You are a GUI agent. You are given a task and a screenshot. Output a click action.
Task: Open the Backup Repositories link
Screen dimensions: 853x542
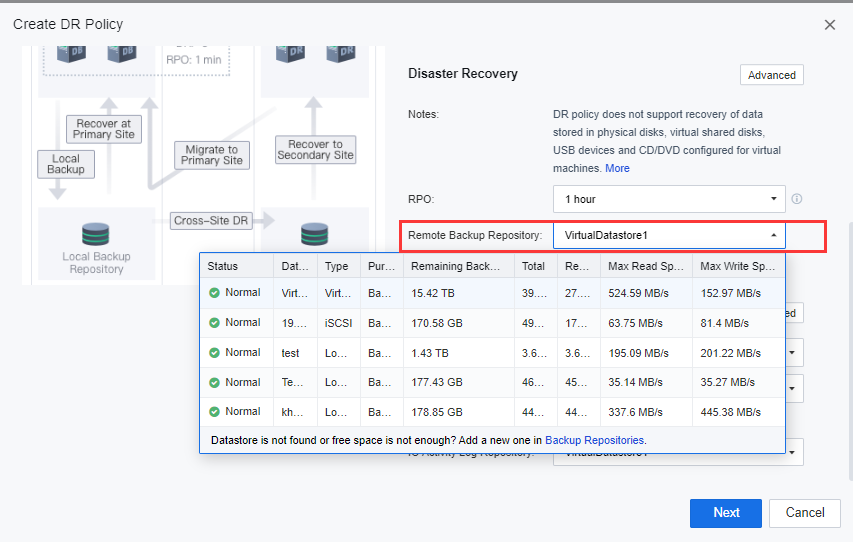click(594, 440)
